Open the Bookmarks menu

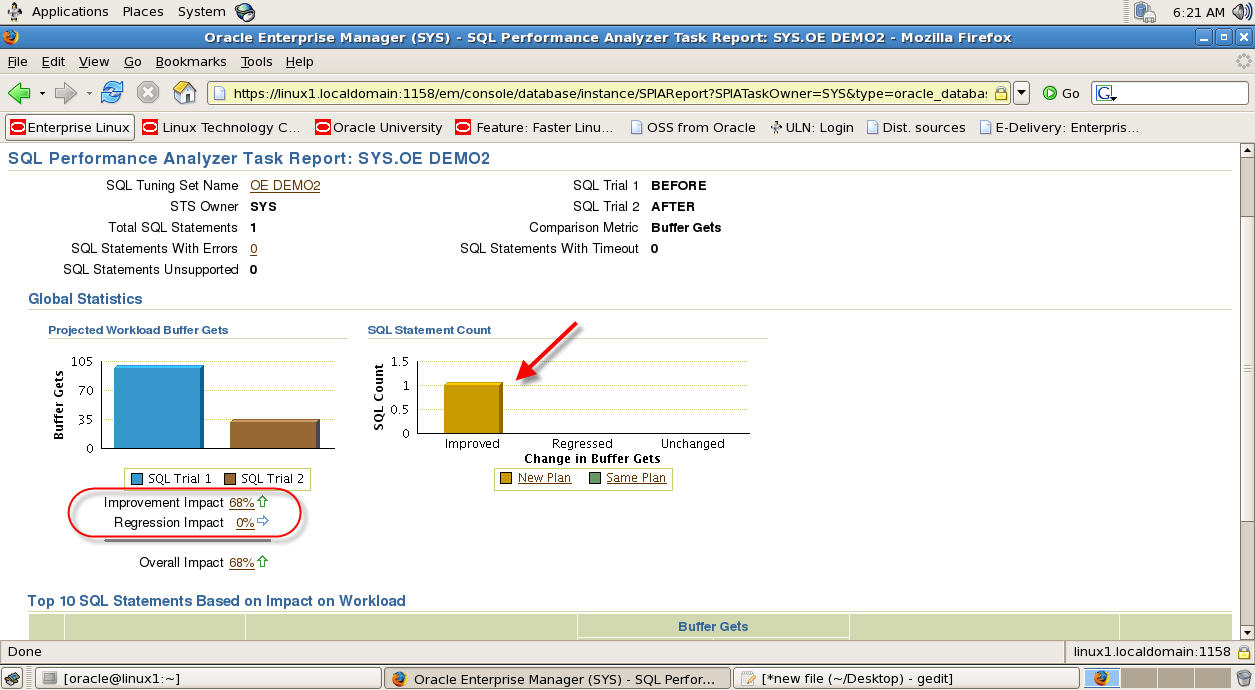tap(190, 61)
